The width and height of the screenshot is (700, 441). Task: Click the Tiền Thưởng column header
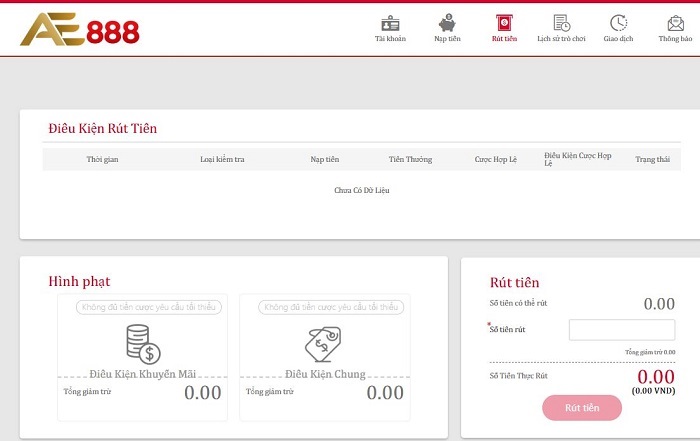(x=410, y=160)
